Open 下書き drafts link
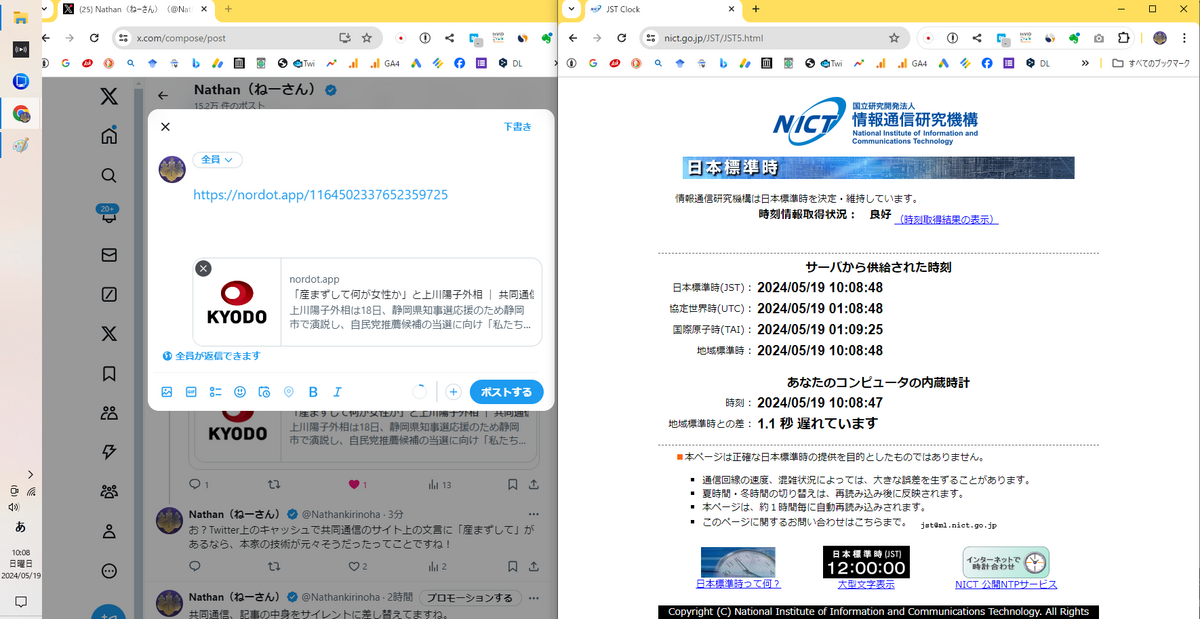 [517, 127]
